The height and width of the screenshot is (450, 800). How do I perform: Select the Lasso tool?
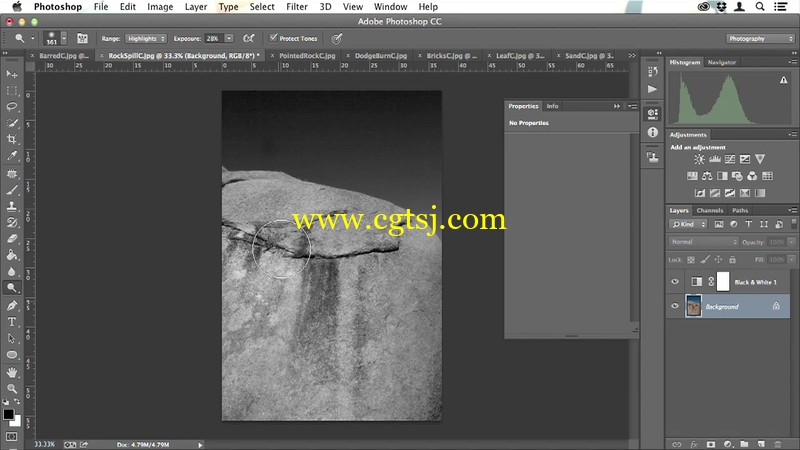pos(11,107)
